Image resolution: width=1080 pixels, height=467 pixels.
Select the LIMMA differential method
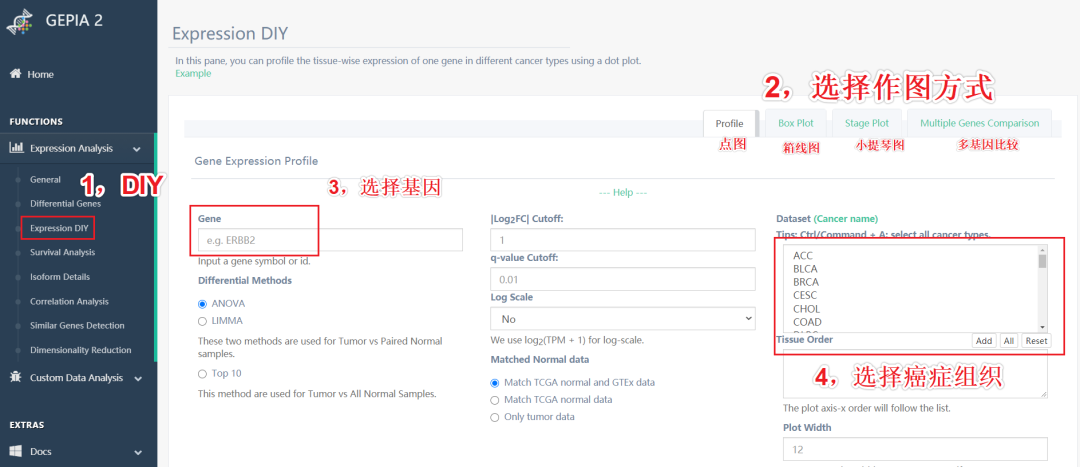202,321
